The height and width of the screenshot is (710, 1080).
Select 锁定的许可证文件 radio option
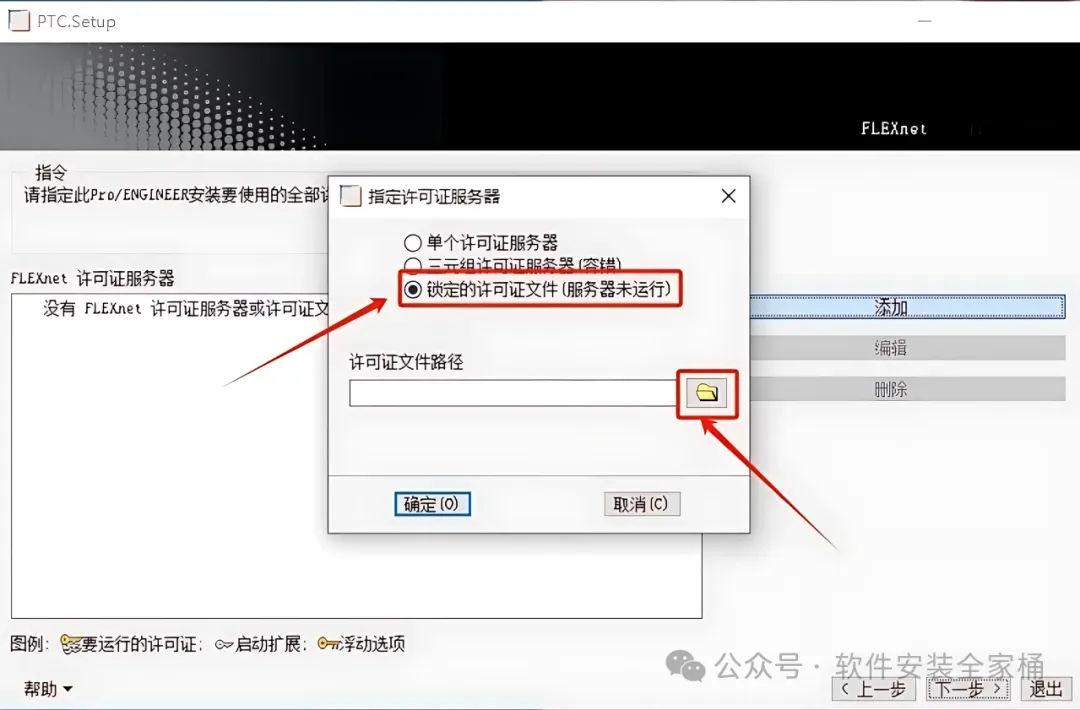[x=413, y=290]
